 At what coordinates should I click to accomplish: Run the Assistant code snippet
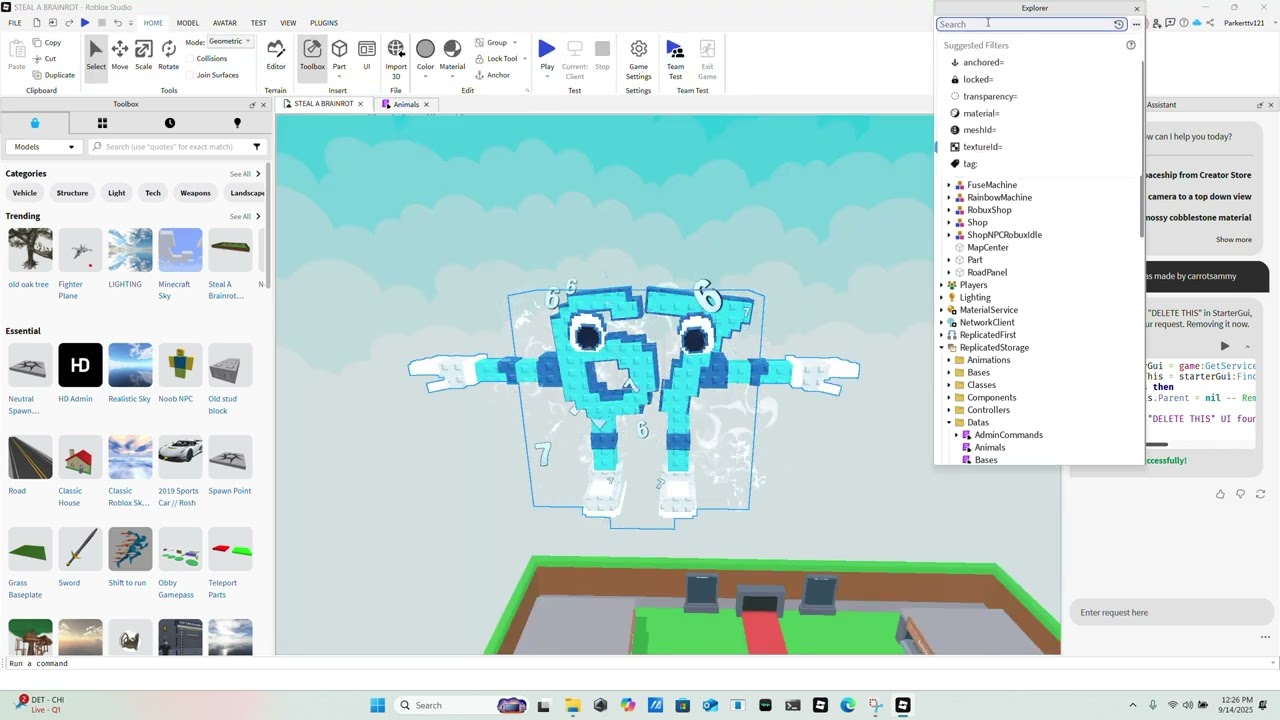1225,346
